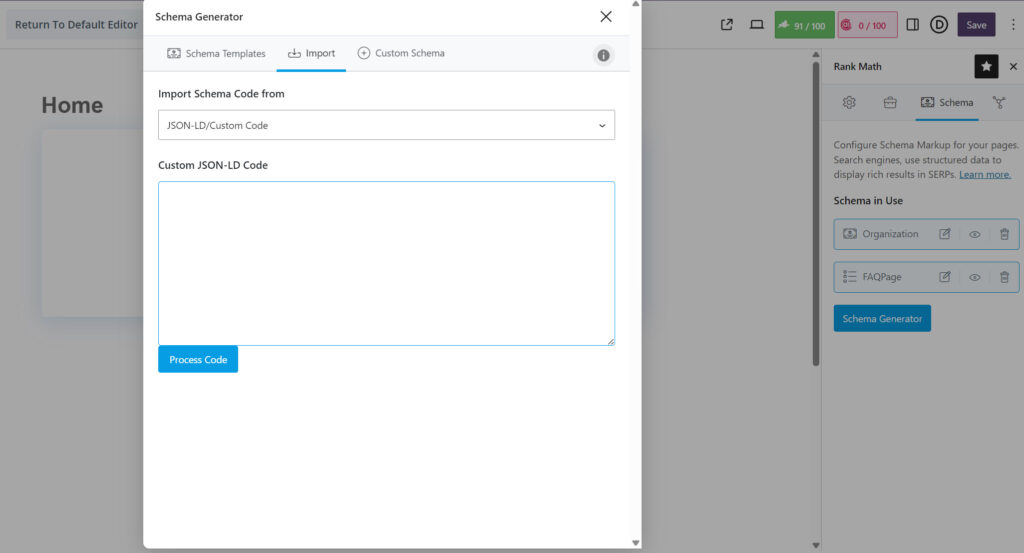Delete the Organization schema

pyautogui.click(x=1004, y=234)
